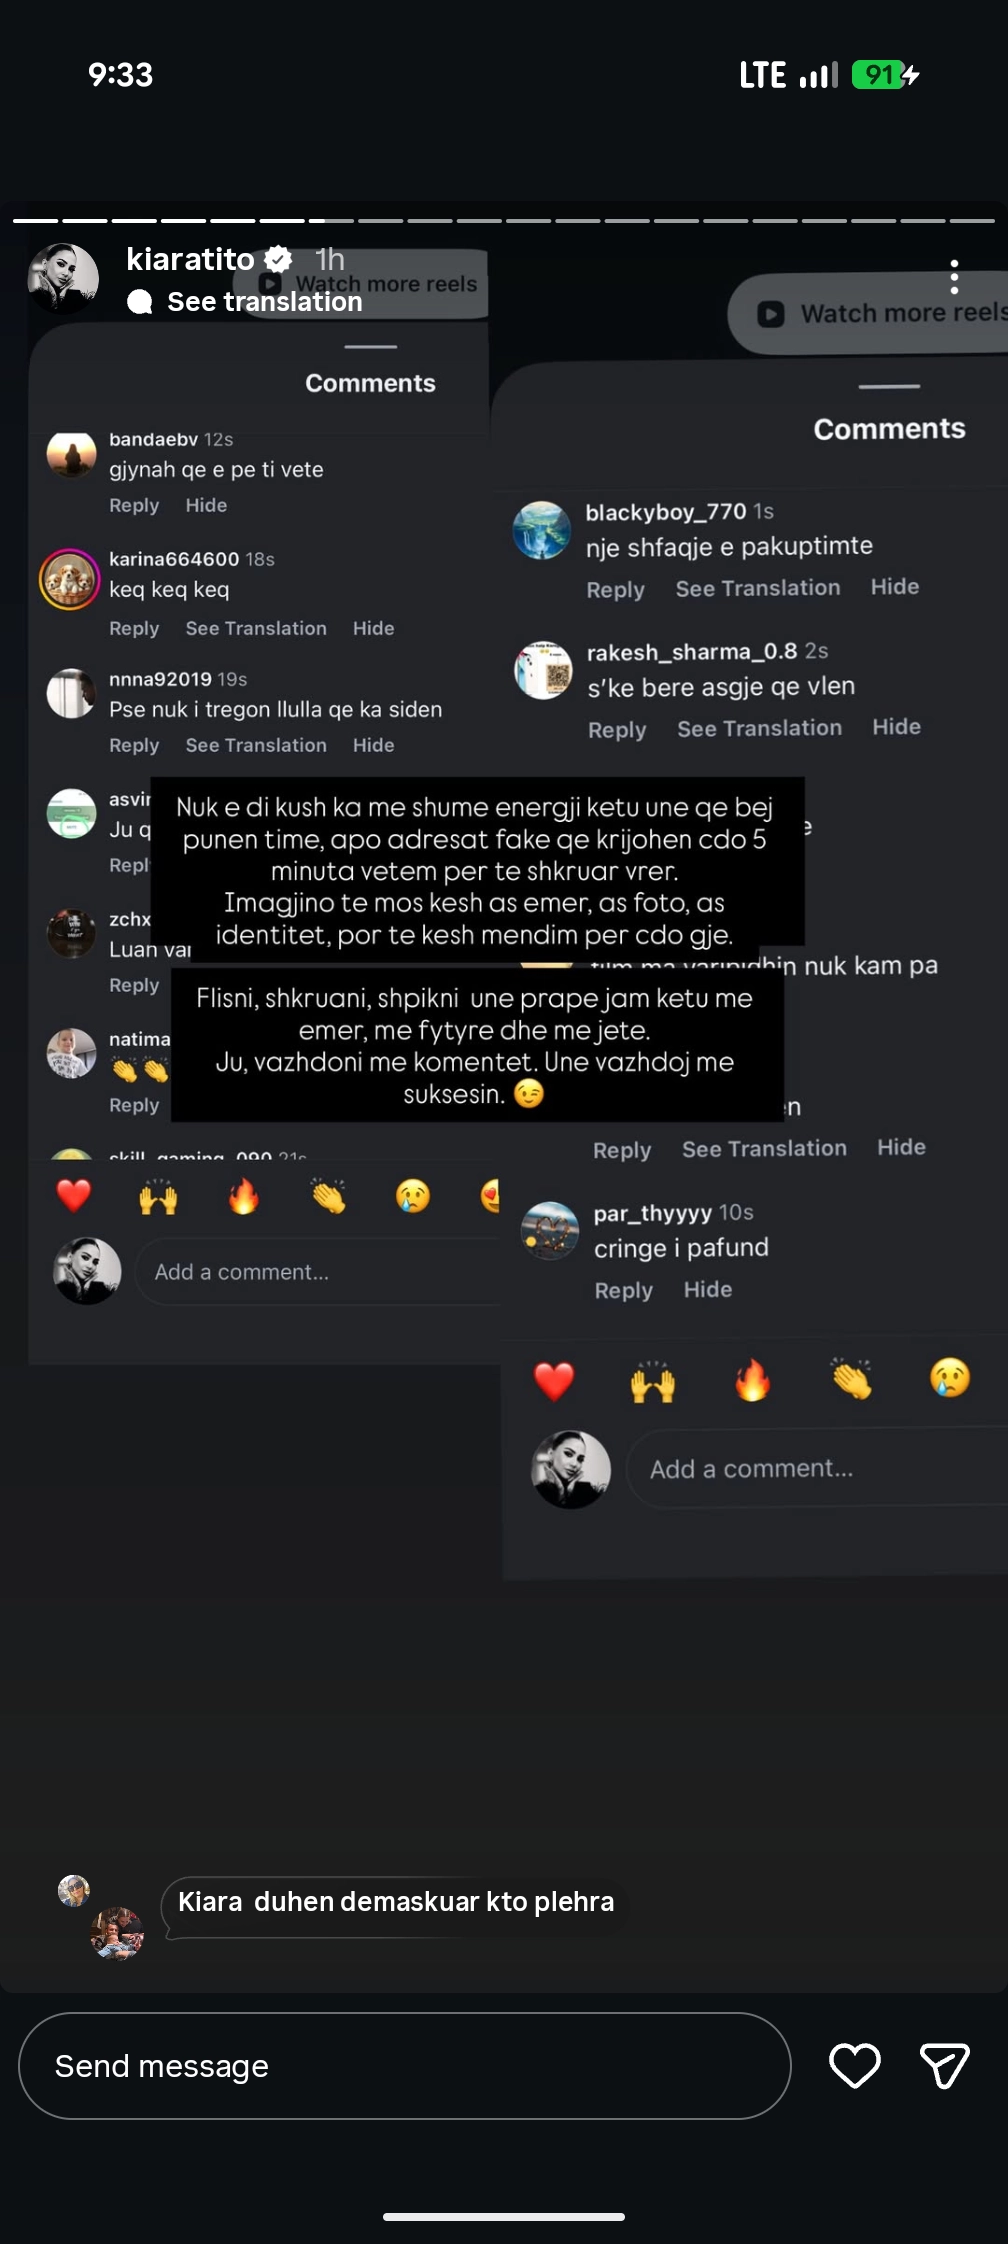The width and height of the screenshot is (1008, 2244).
Task: Tap the share paper plane icon
Action: click(944, 2065)
